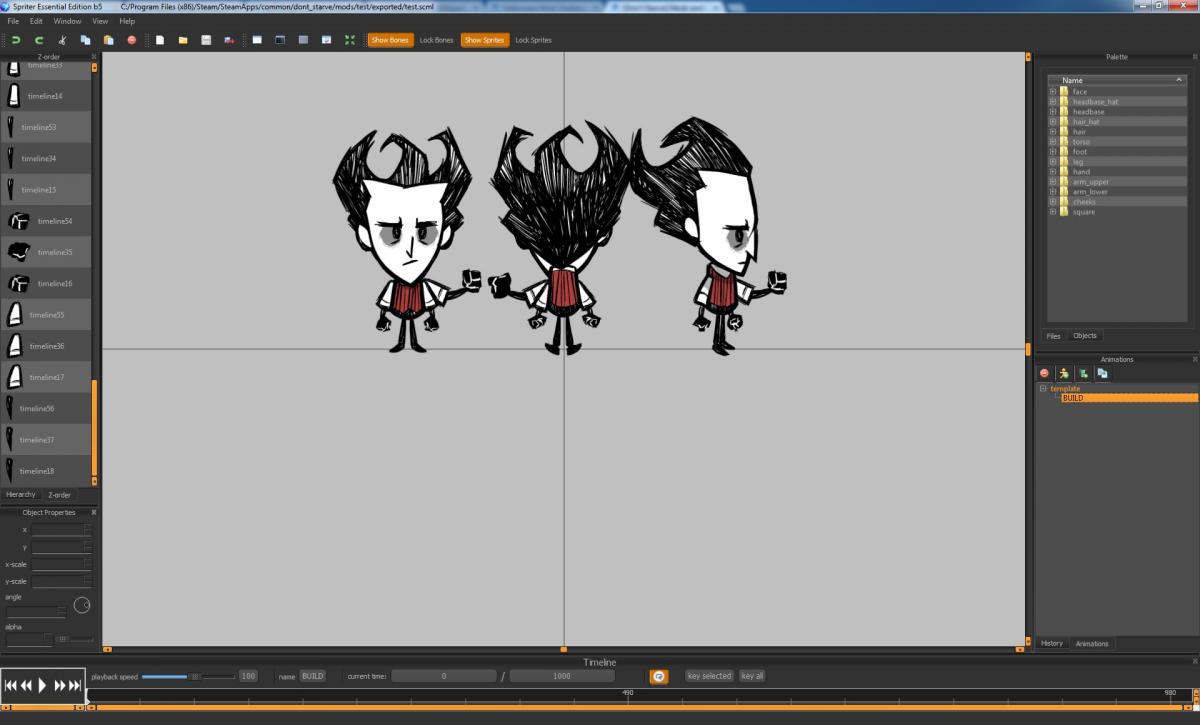Click the red delete animation icon
Screen dimensions: 1200x725
1045,373
